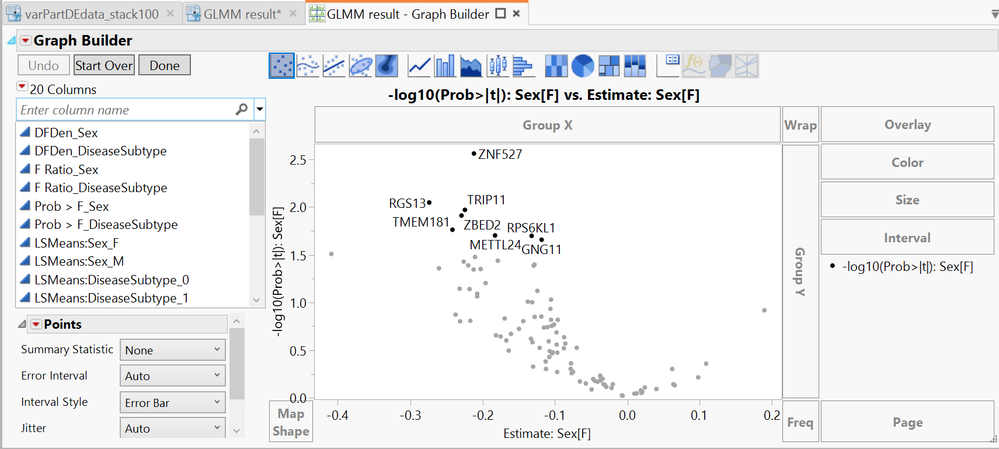Screen dimensions: 999x449
Task: Select the Line of Fit icon
Action: click(334, 65)
